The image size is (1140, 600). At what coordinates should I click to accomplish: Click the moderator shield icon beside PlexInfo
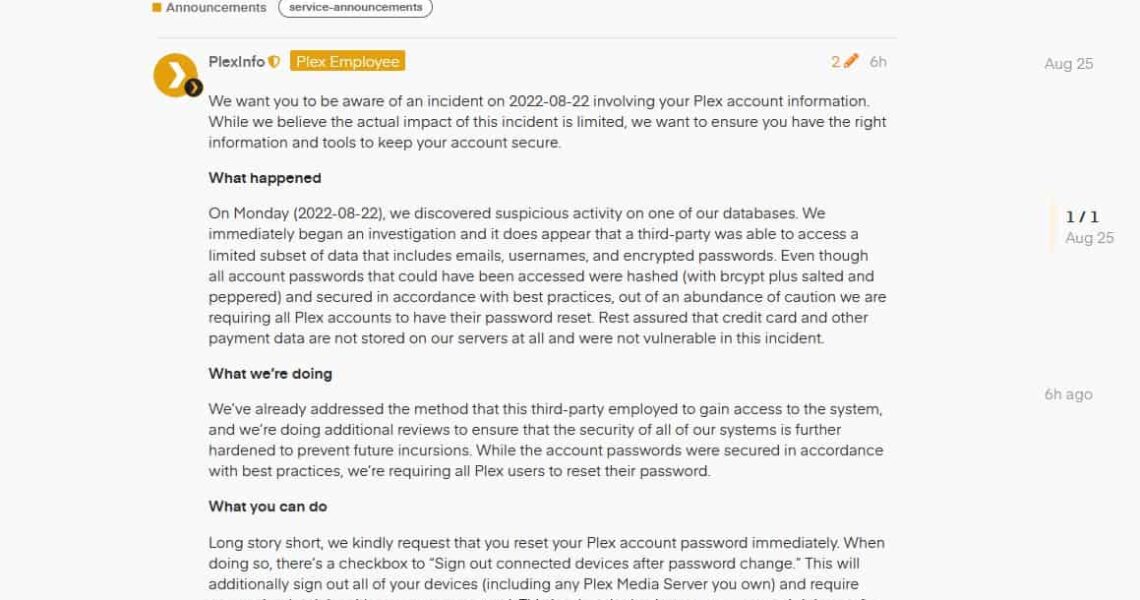pos(274,62)
